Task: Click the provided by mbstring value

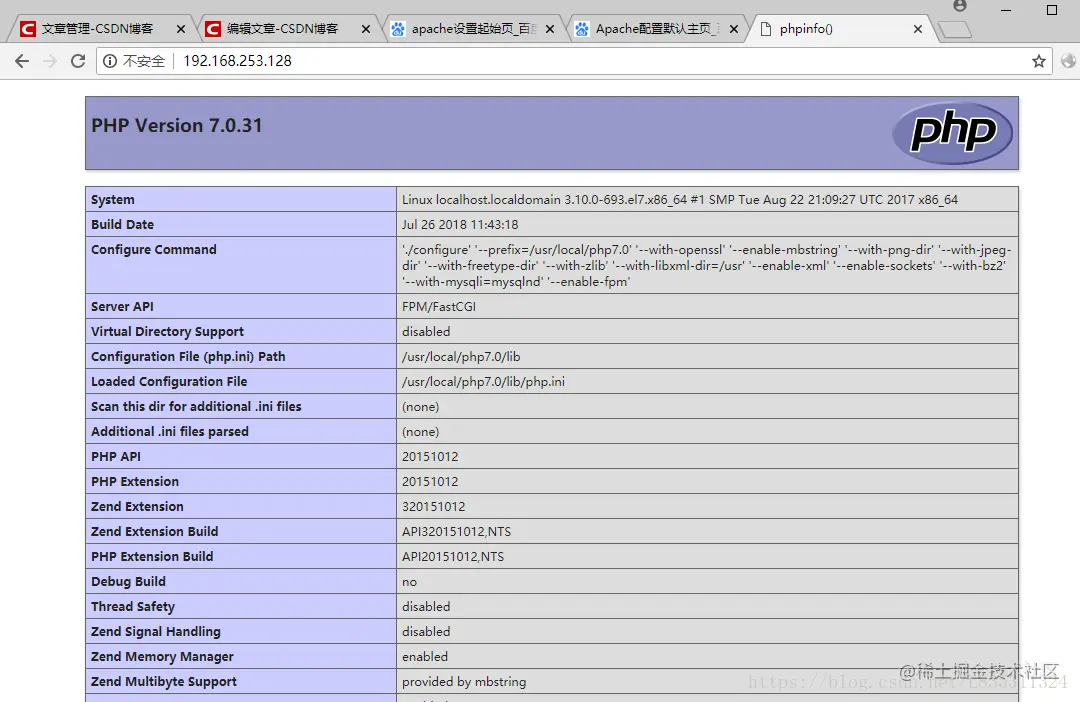Action: (464, 682)
